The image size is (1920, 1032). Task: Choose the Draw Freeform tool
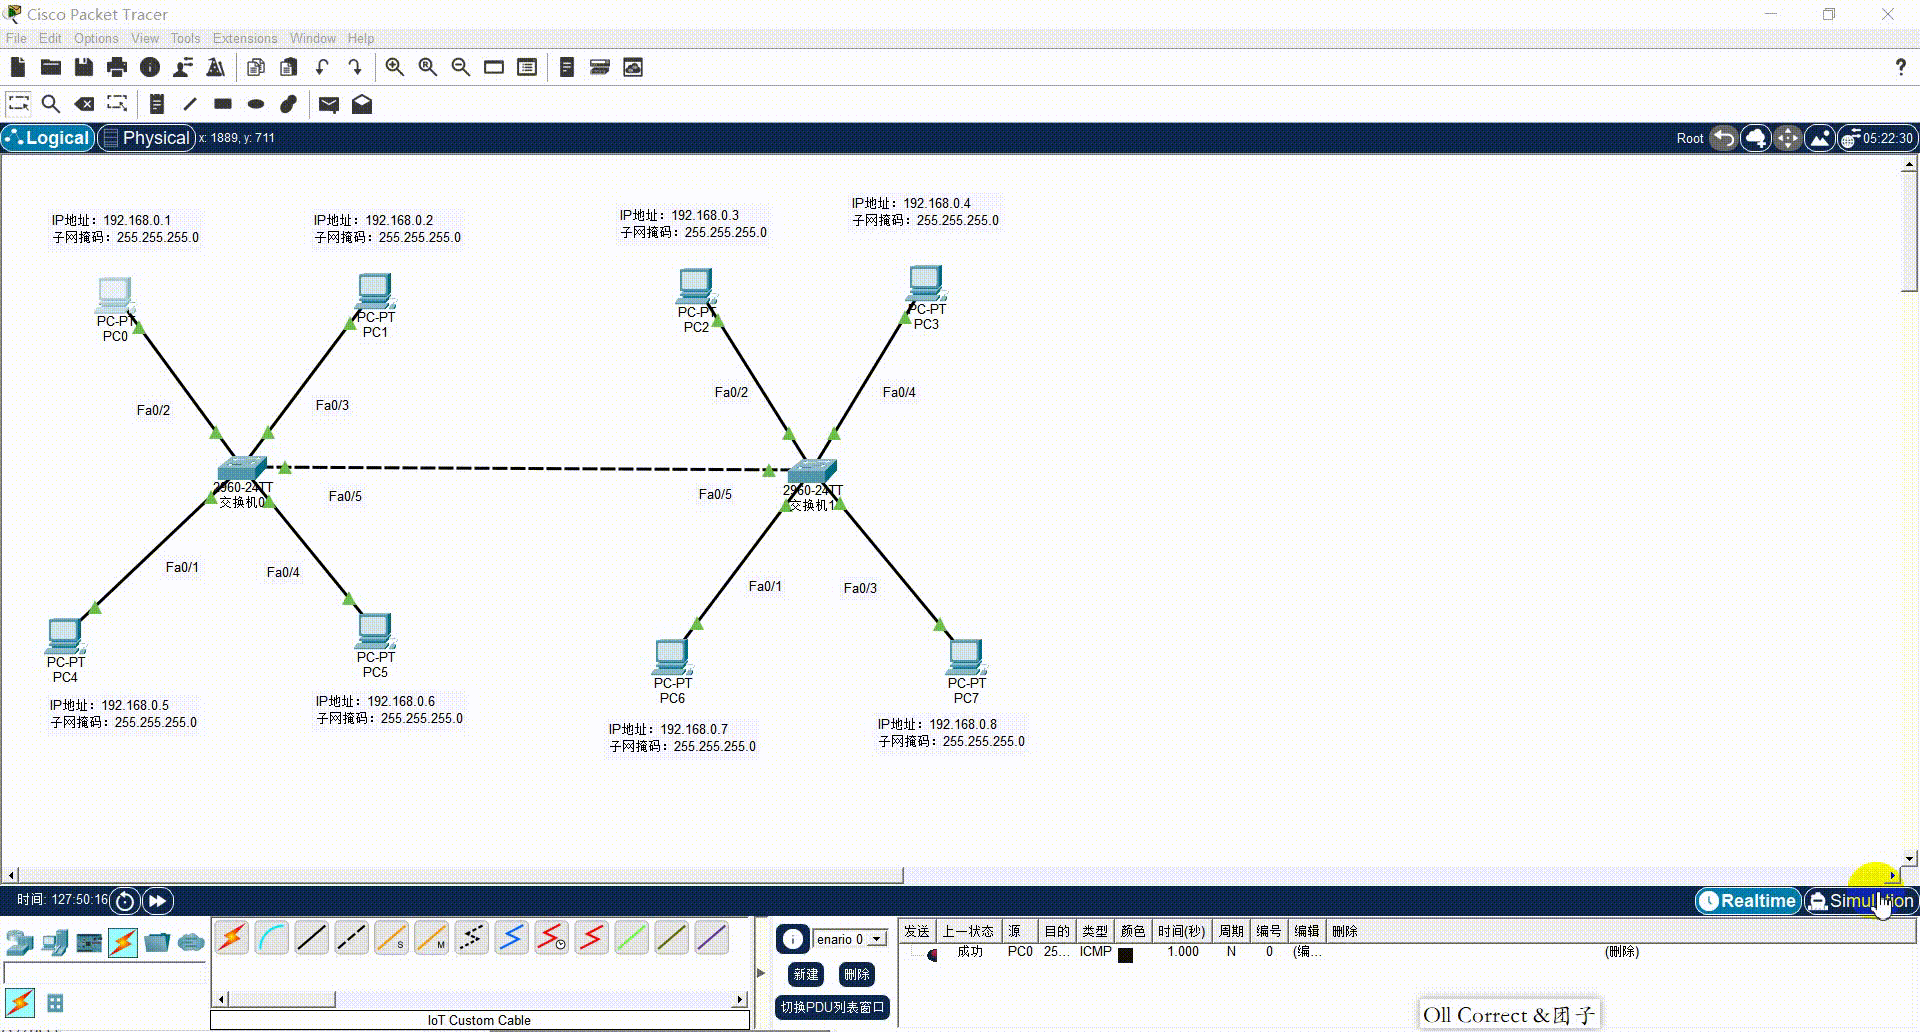click(289, 103)
